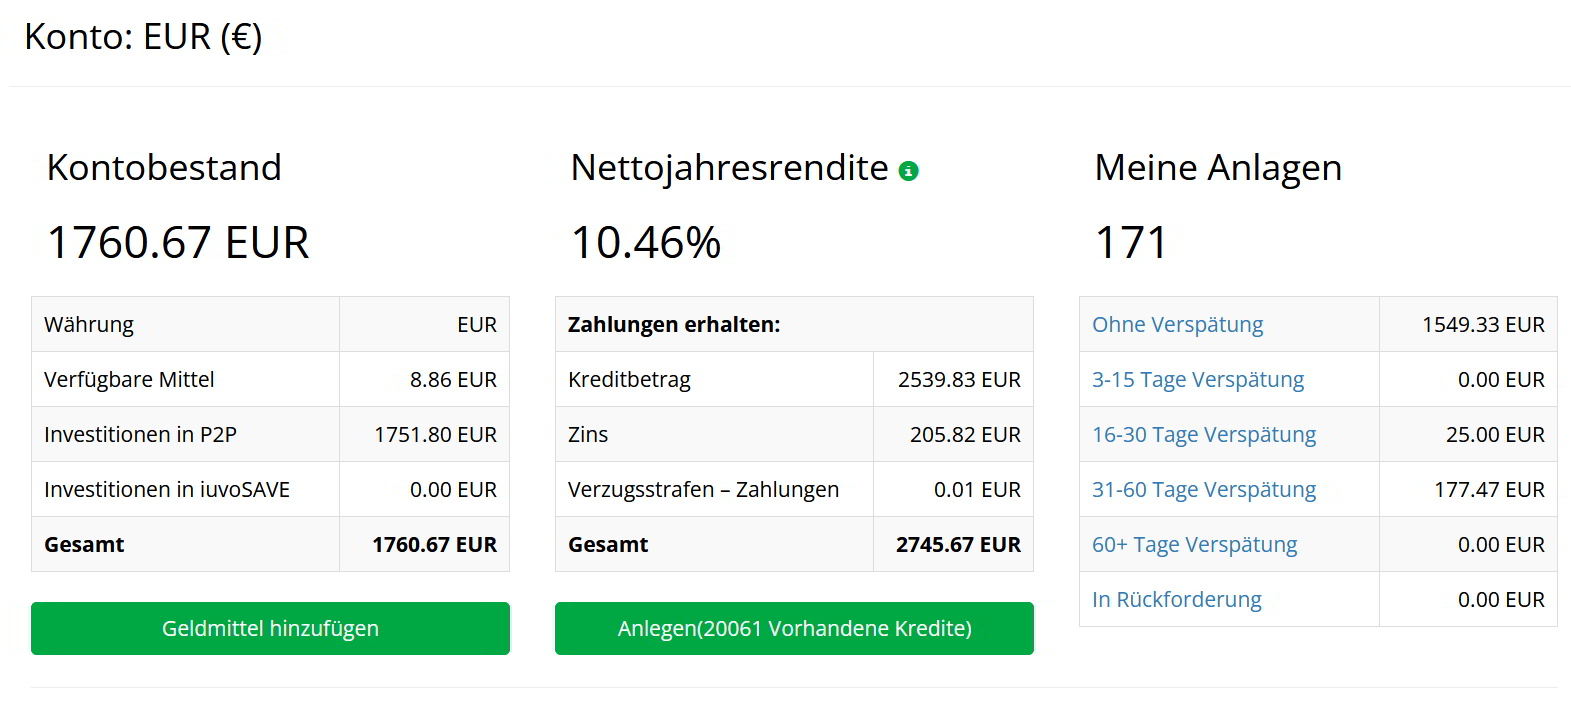Open the 60+ Tage Verspätung link
This screenshot has width=1571, height=712.
pyautogui.click(x=1194, y=544)
